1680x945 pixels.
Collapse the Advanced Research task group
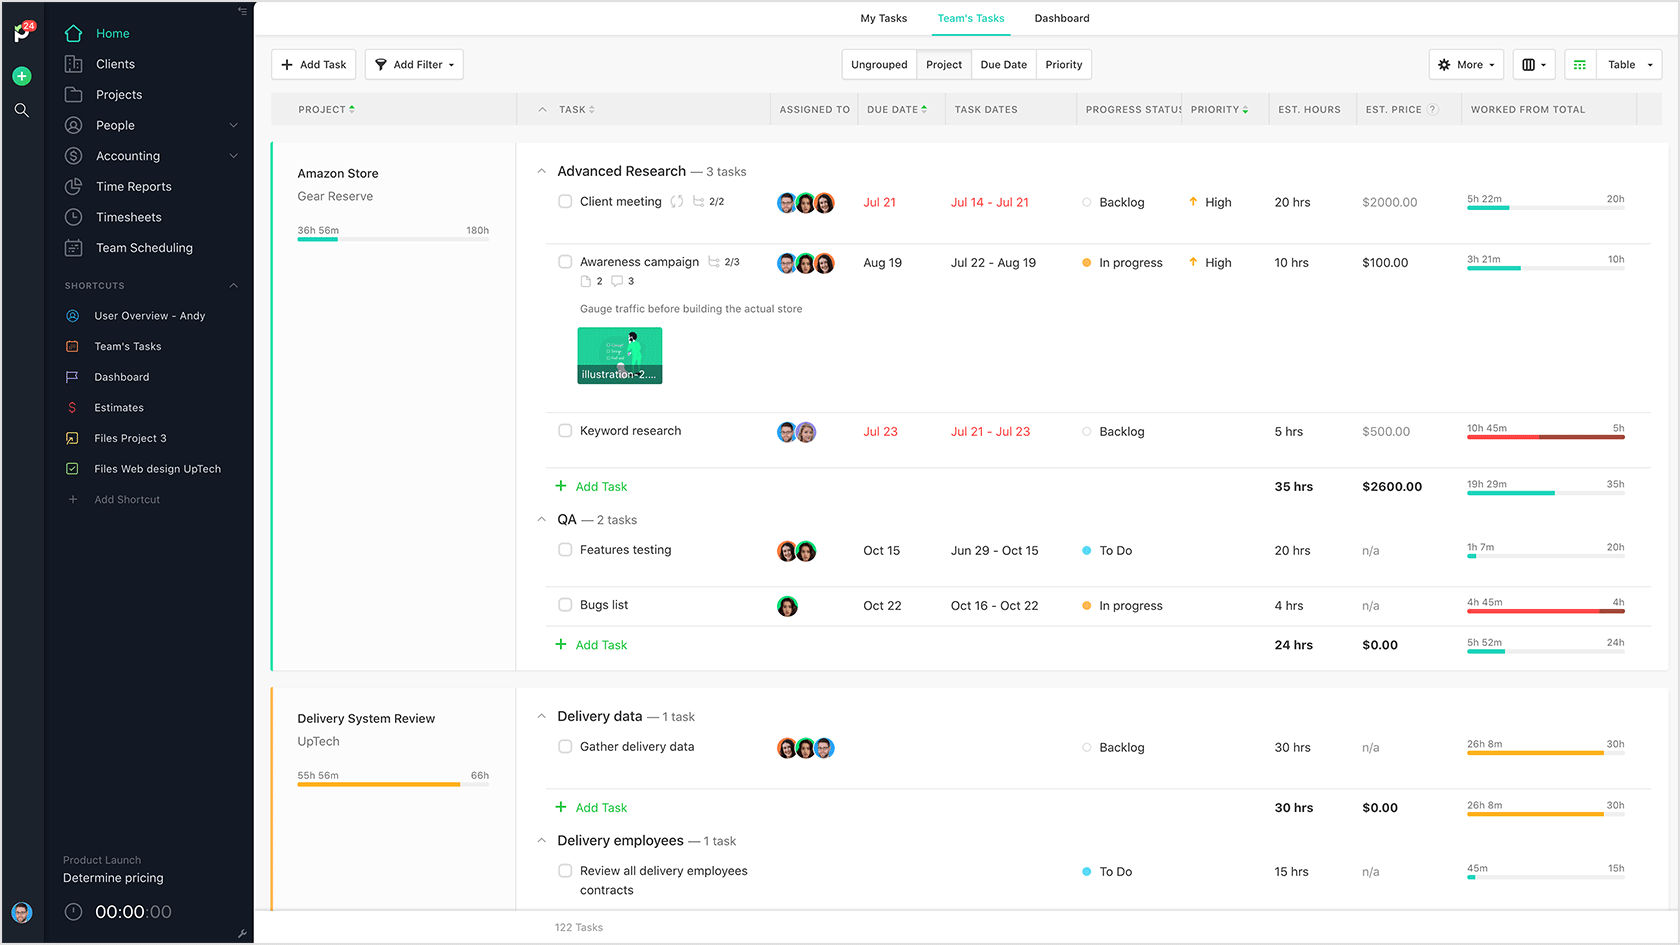pos(542,172)
